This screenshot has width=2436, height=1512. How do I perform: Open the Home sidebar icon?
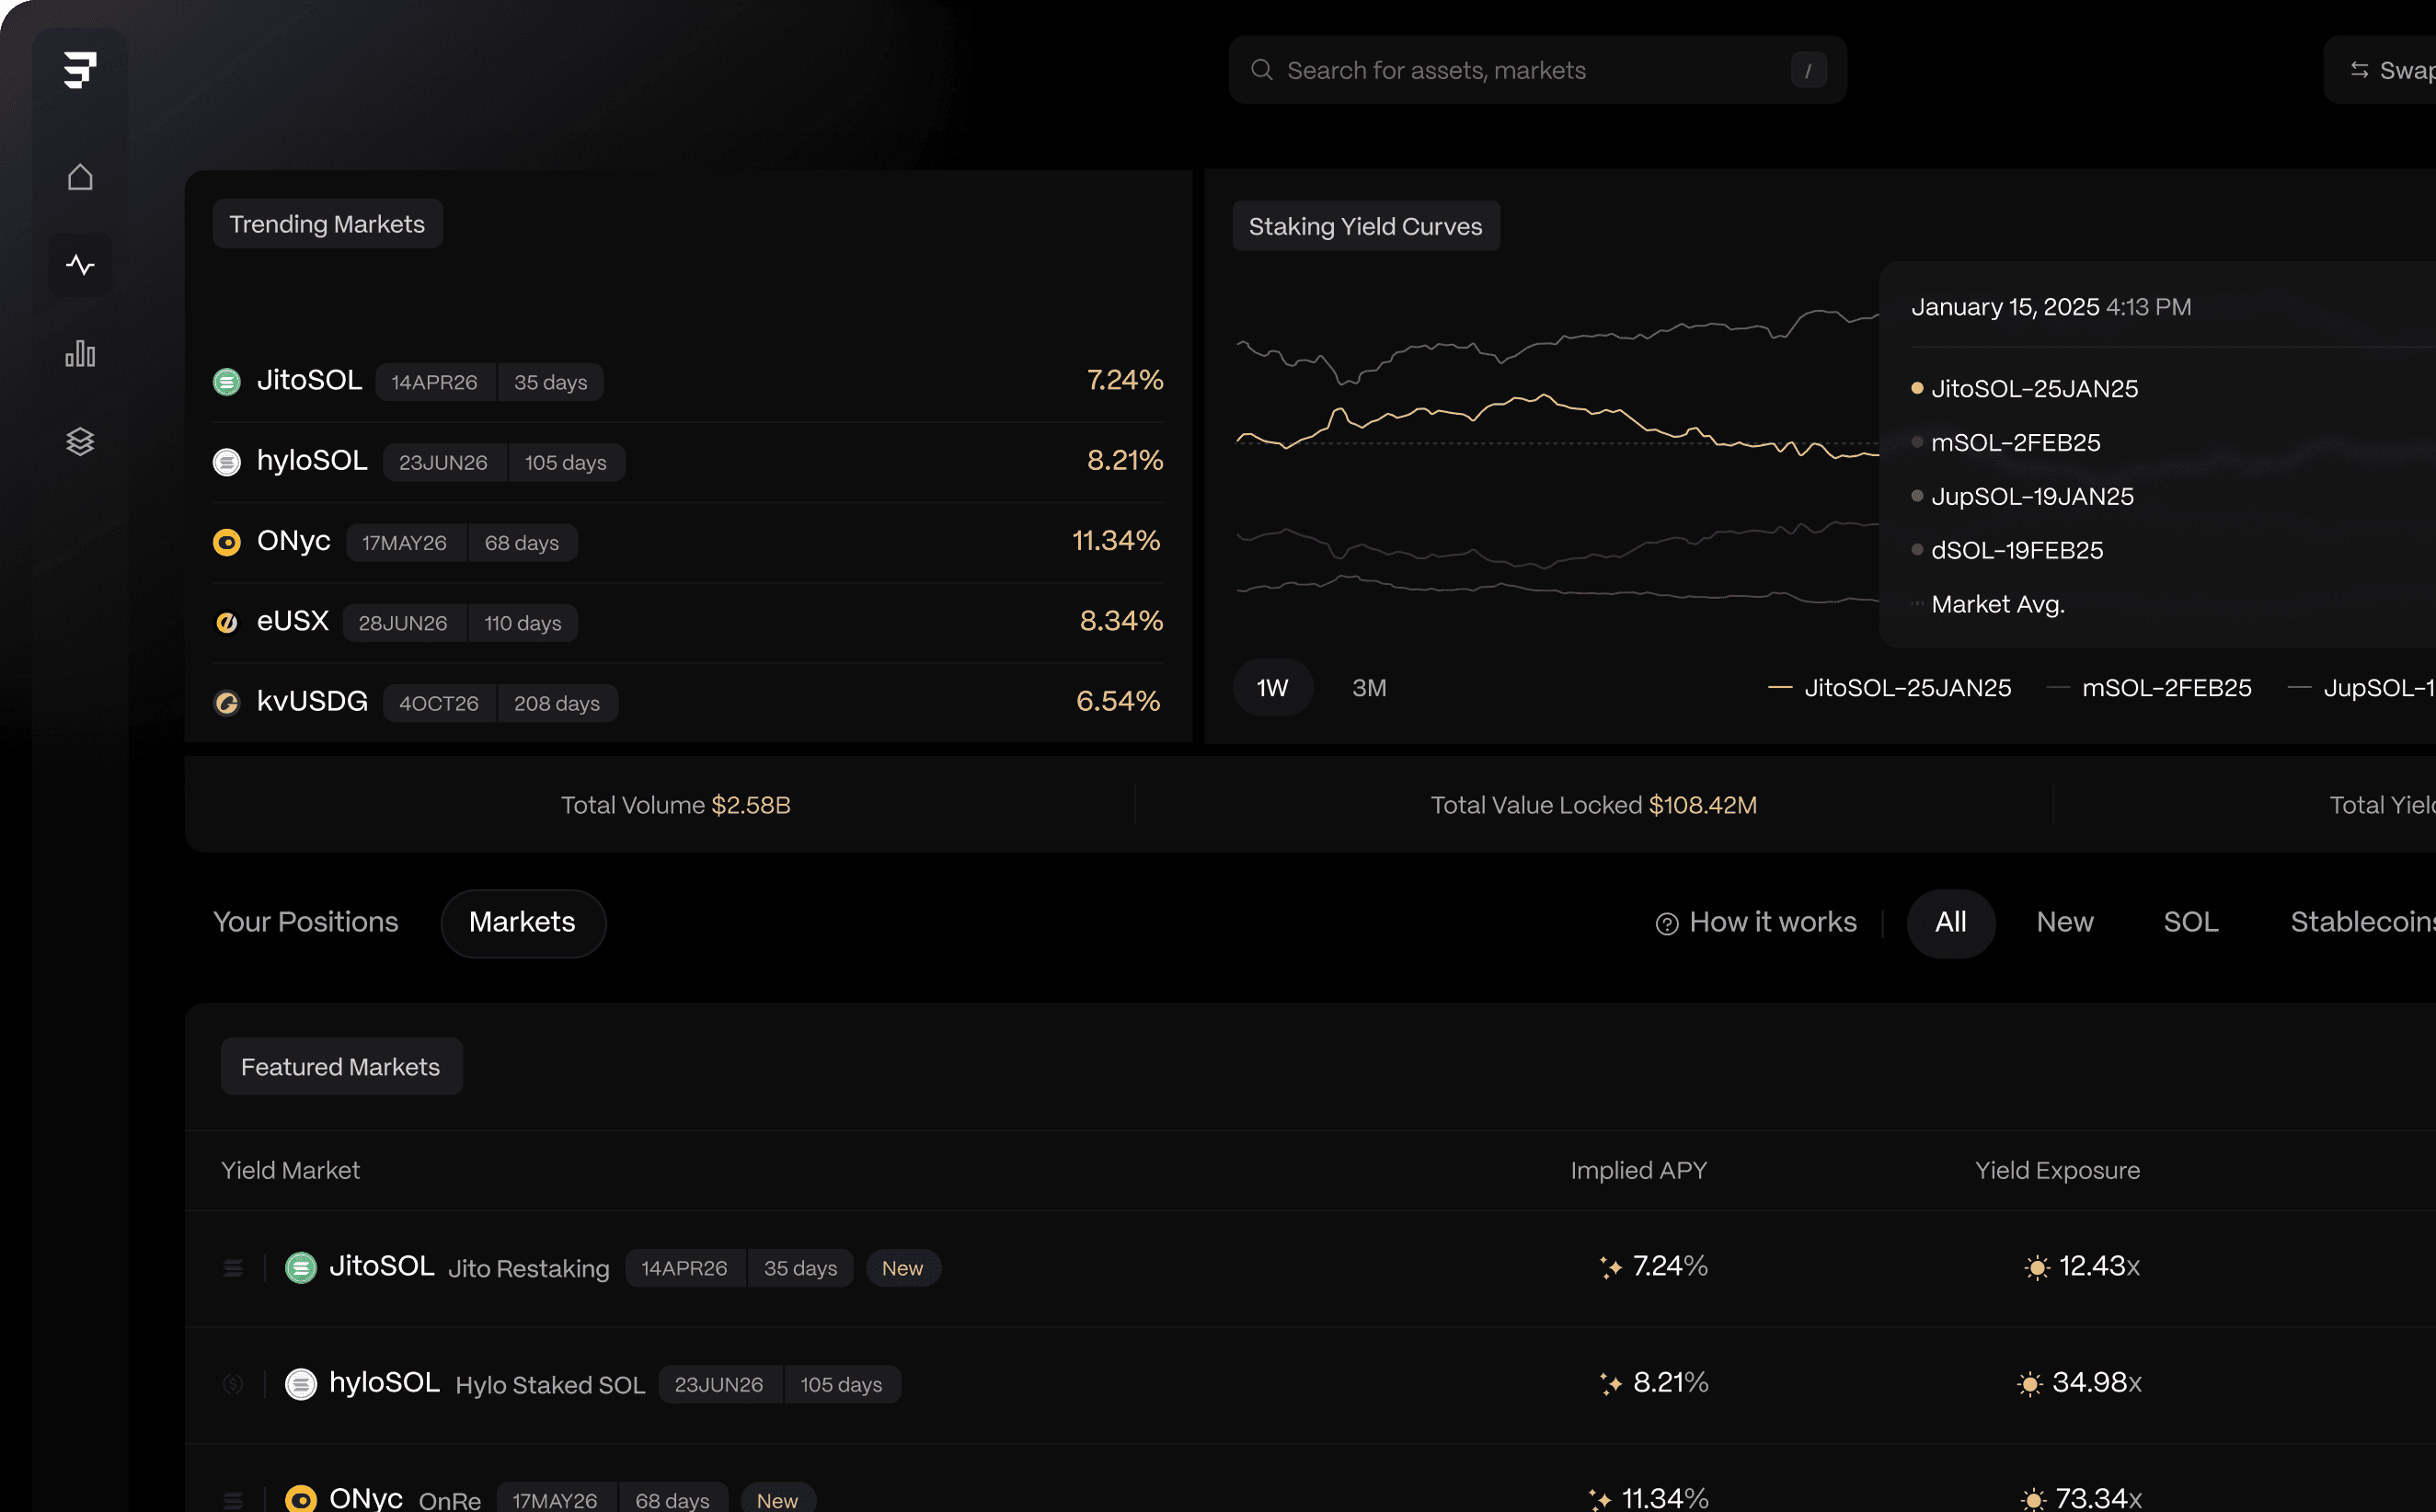(x=80, y=177)
